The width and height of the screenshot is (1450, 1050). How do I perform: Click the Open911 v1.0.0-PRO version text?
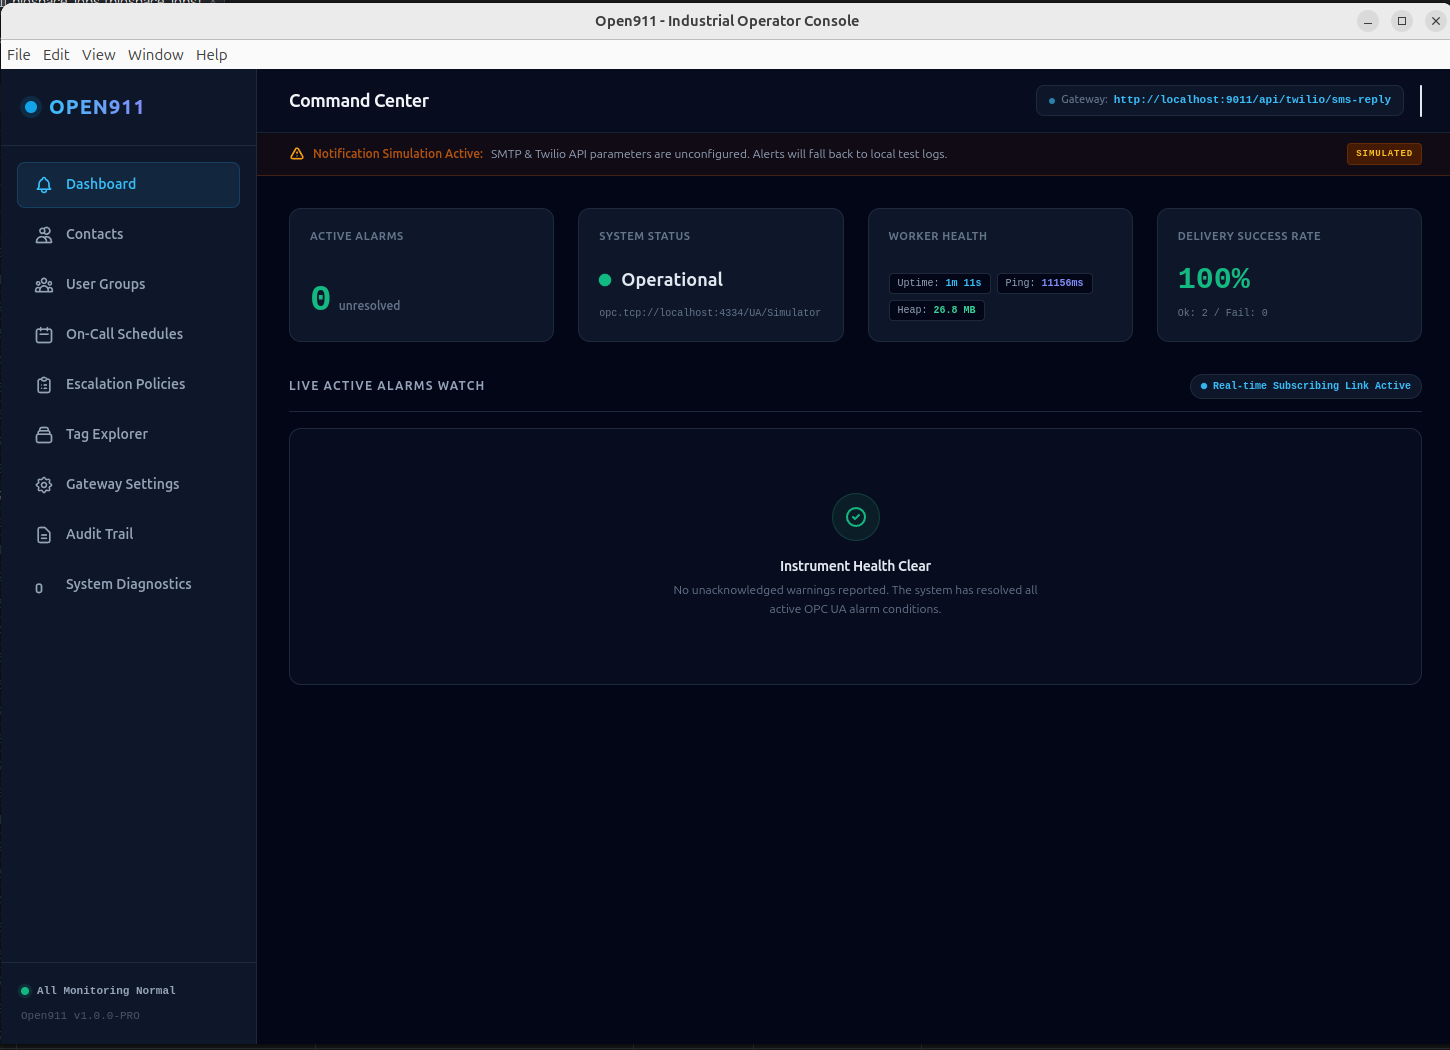[80, 1016]
